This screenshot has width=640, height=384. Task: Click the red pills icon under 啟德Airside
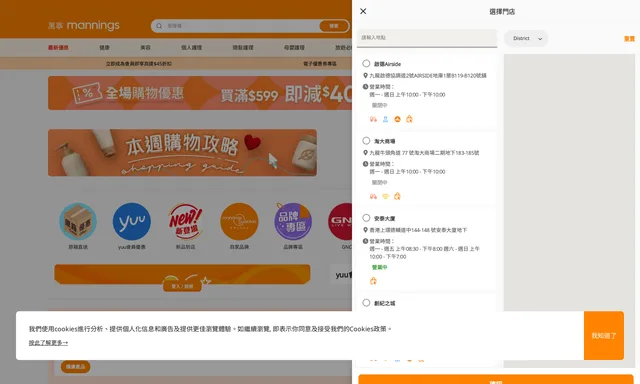373,119
